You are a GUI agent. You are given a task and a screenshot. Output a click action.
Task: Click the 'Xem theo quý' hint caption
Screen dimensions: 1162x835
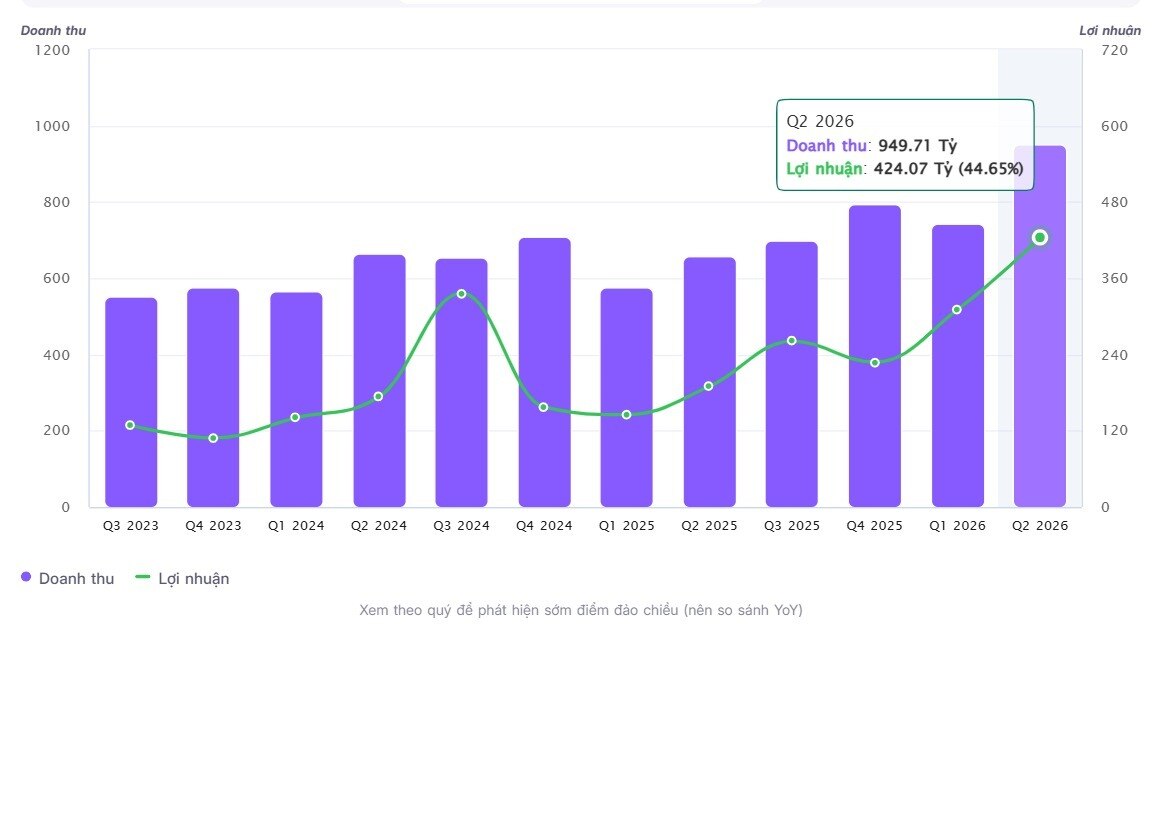[x=581, y=611]
